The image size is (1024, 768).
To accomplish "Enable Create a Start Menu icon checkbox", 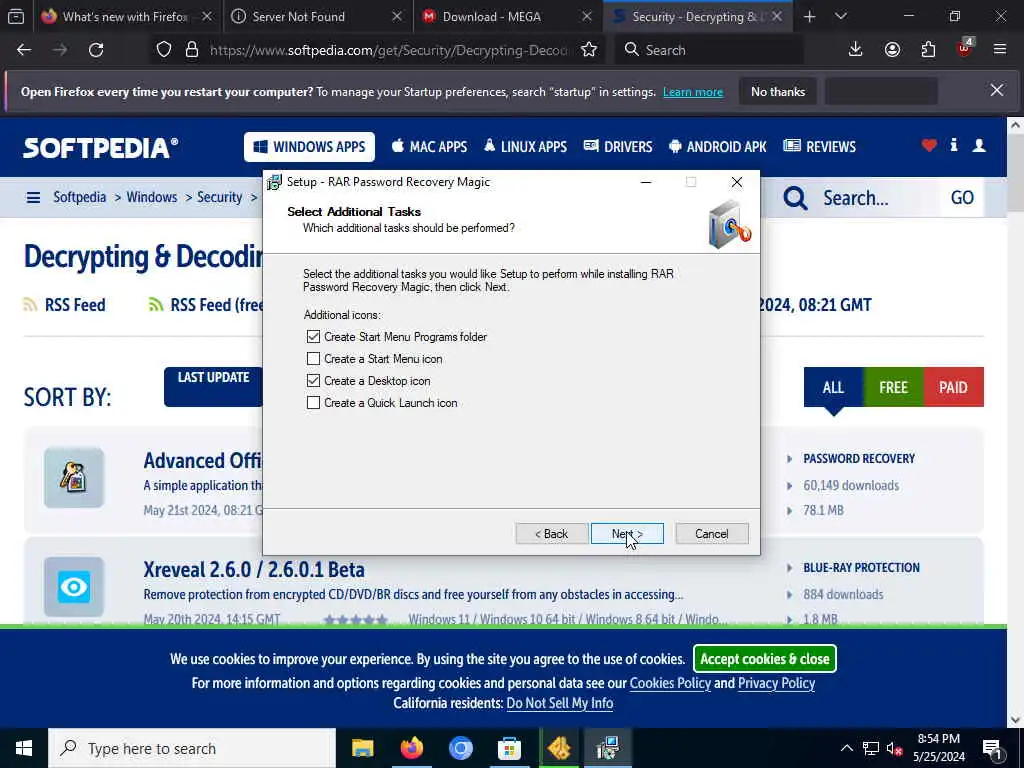I will tap(313, 359).
